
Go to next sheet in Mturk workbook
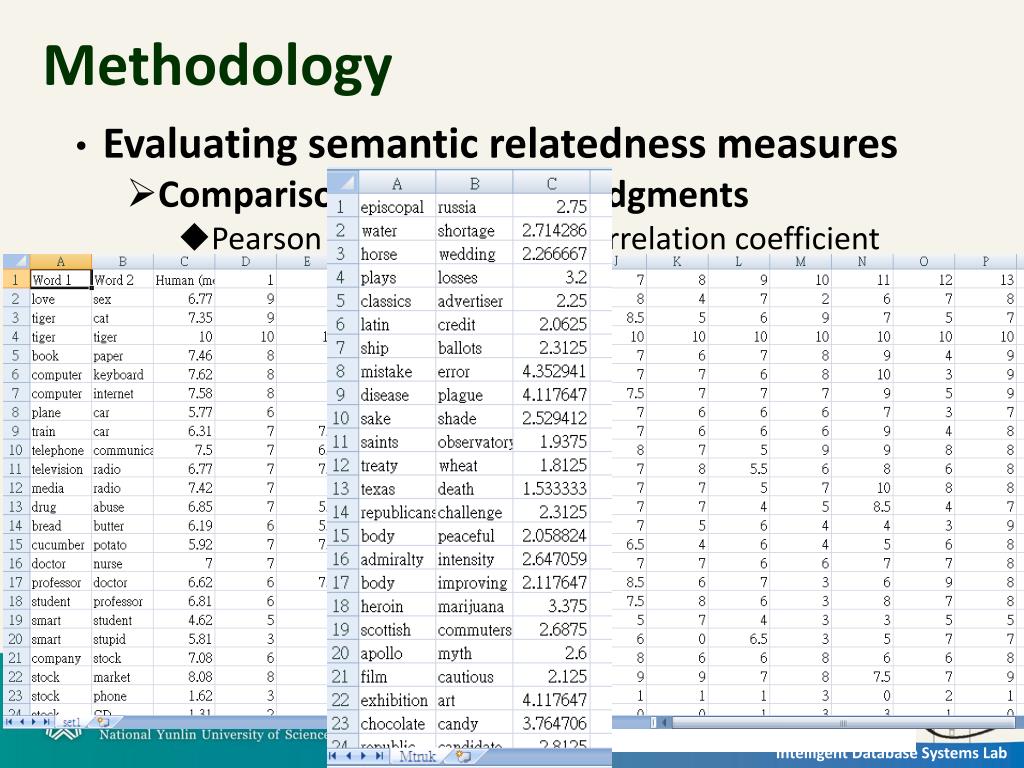tap(364, 756)
